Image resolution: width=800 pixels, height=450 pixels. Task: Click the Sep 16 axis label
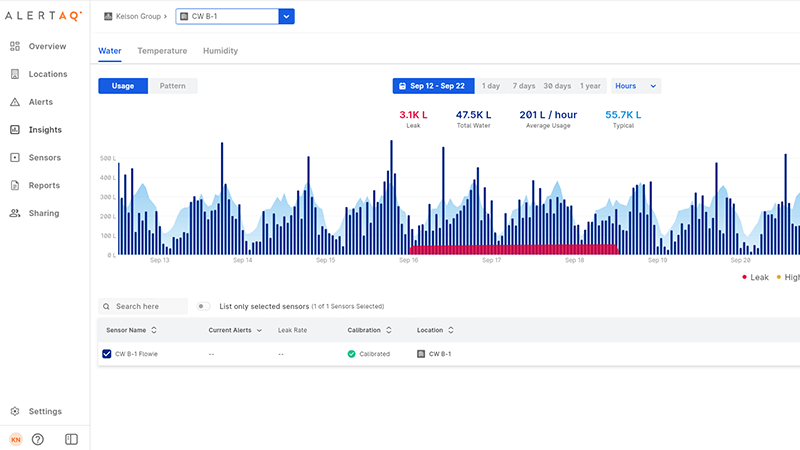pos(409,260)
